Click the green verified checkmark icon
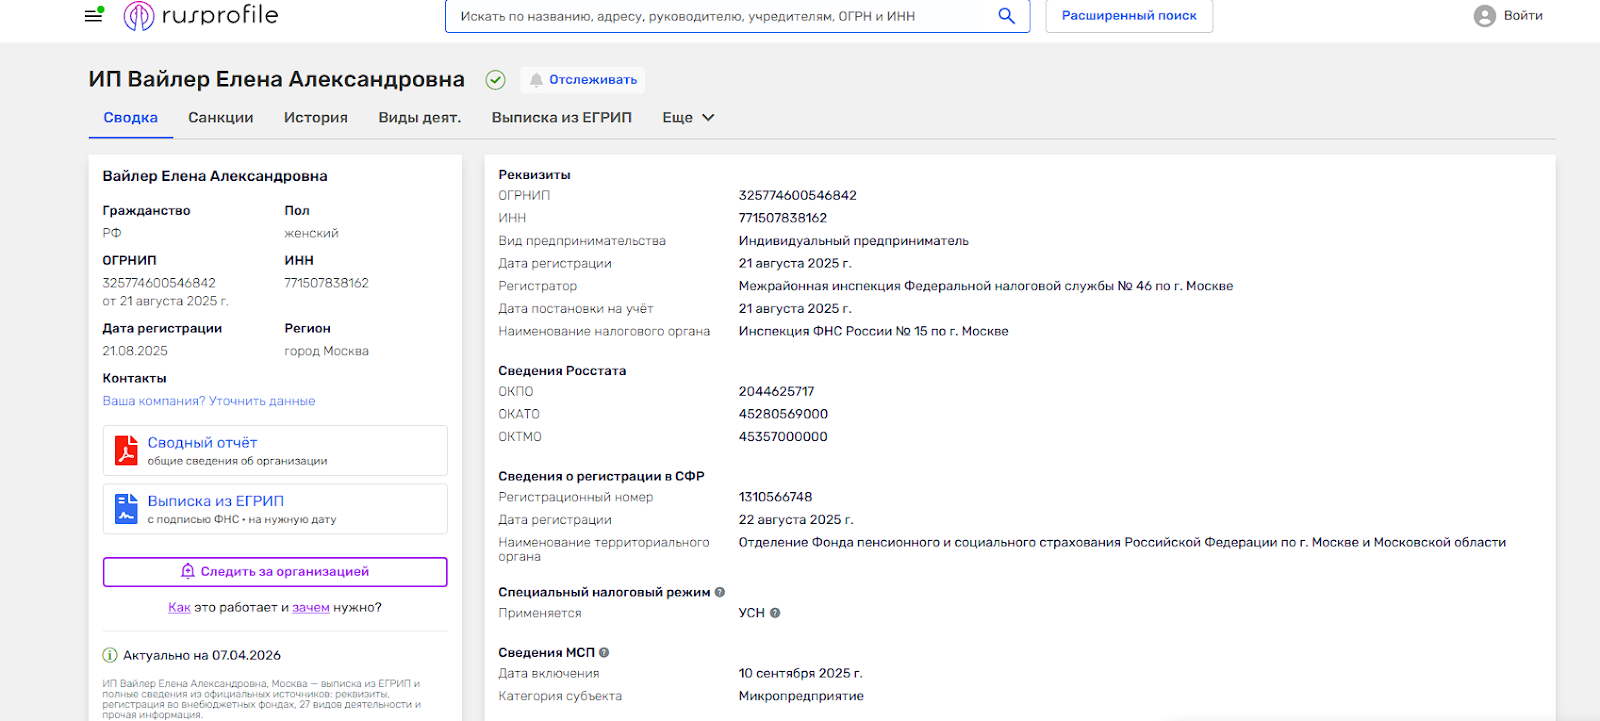 (x=495, y=80)
